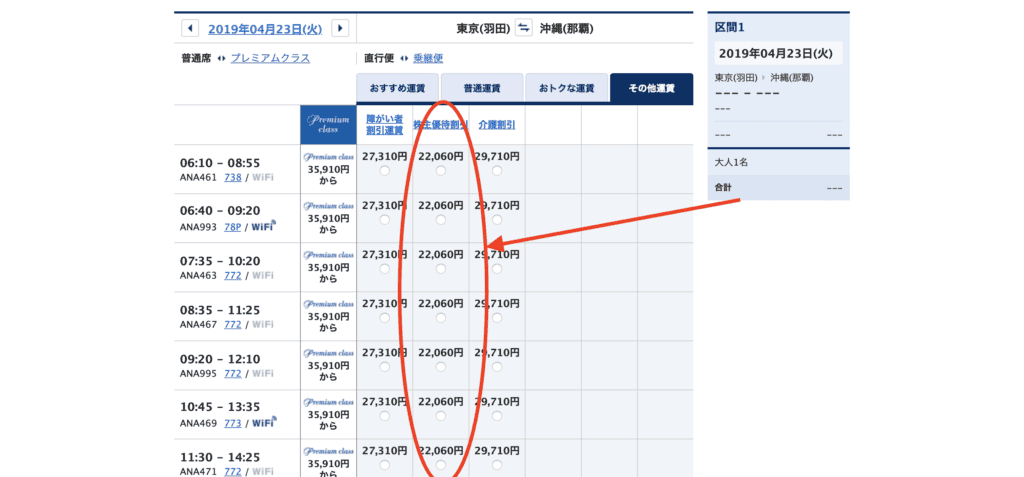Select 22,060円 fare for ANA993 flight

coord(441,220)
